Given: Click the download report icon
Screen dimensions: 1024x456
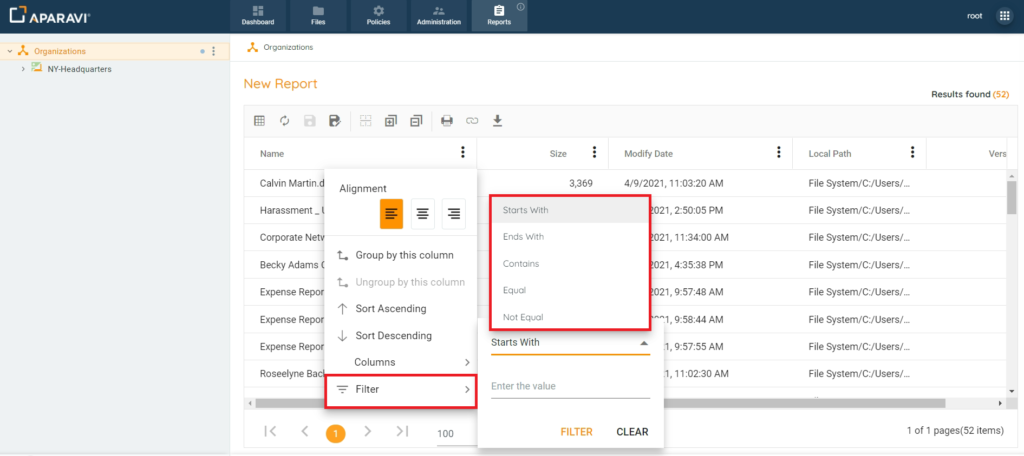Looking at the screenshot, I should coord(497,121).
